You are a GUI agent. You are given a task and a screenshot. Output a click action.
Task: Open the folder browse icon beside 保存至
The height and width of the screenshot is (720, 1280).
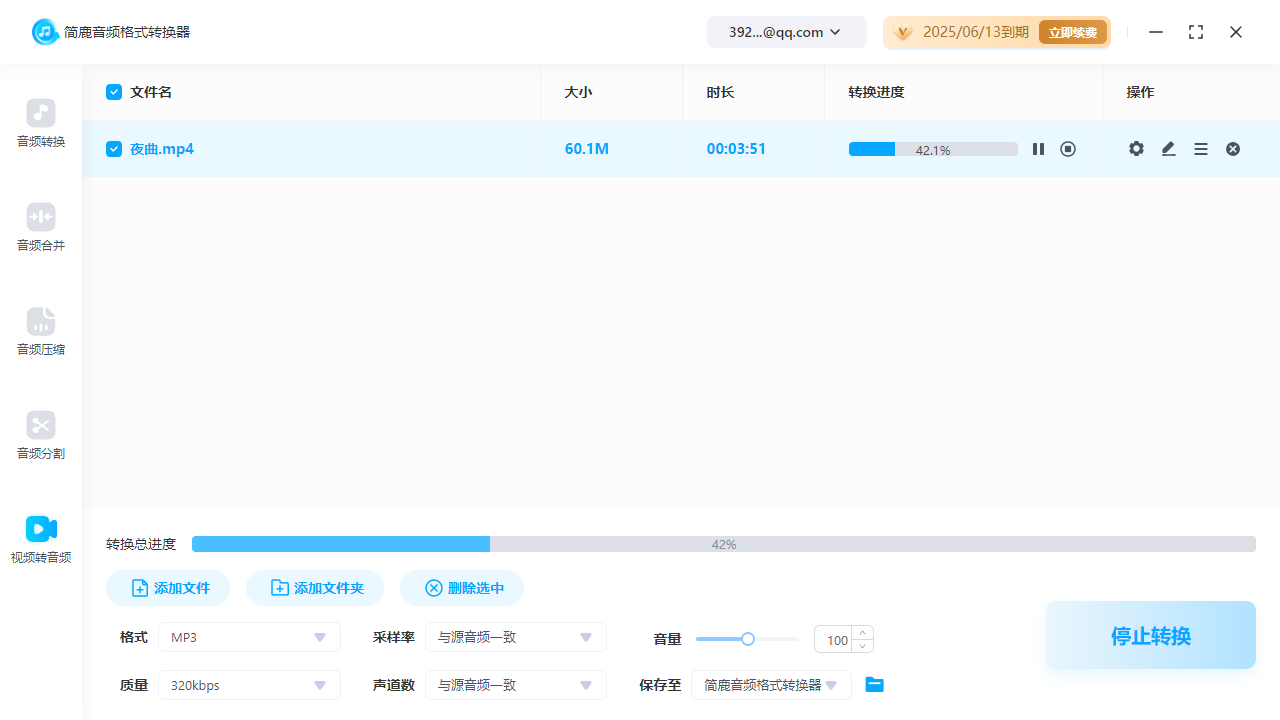click(x=874, y=684)
